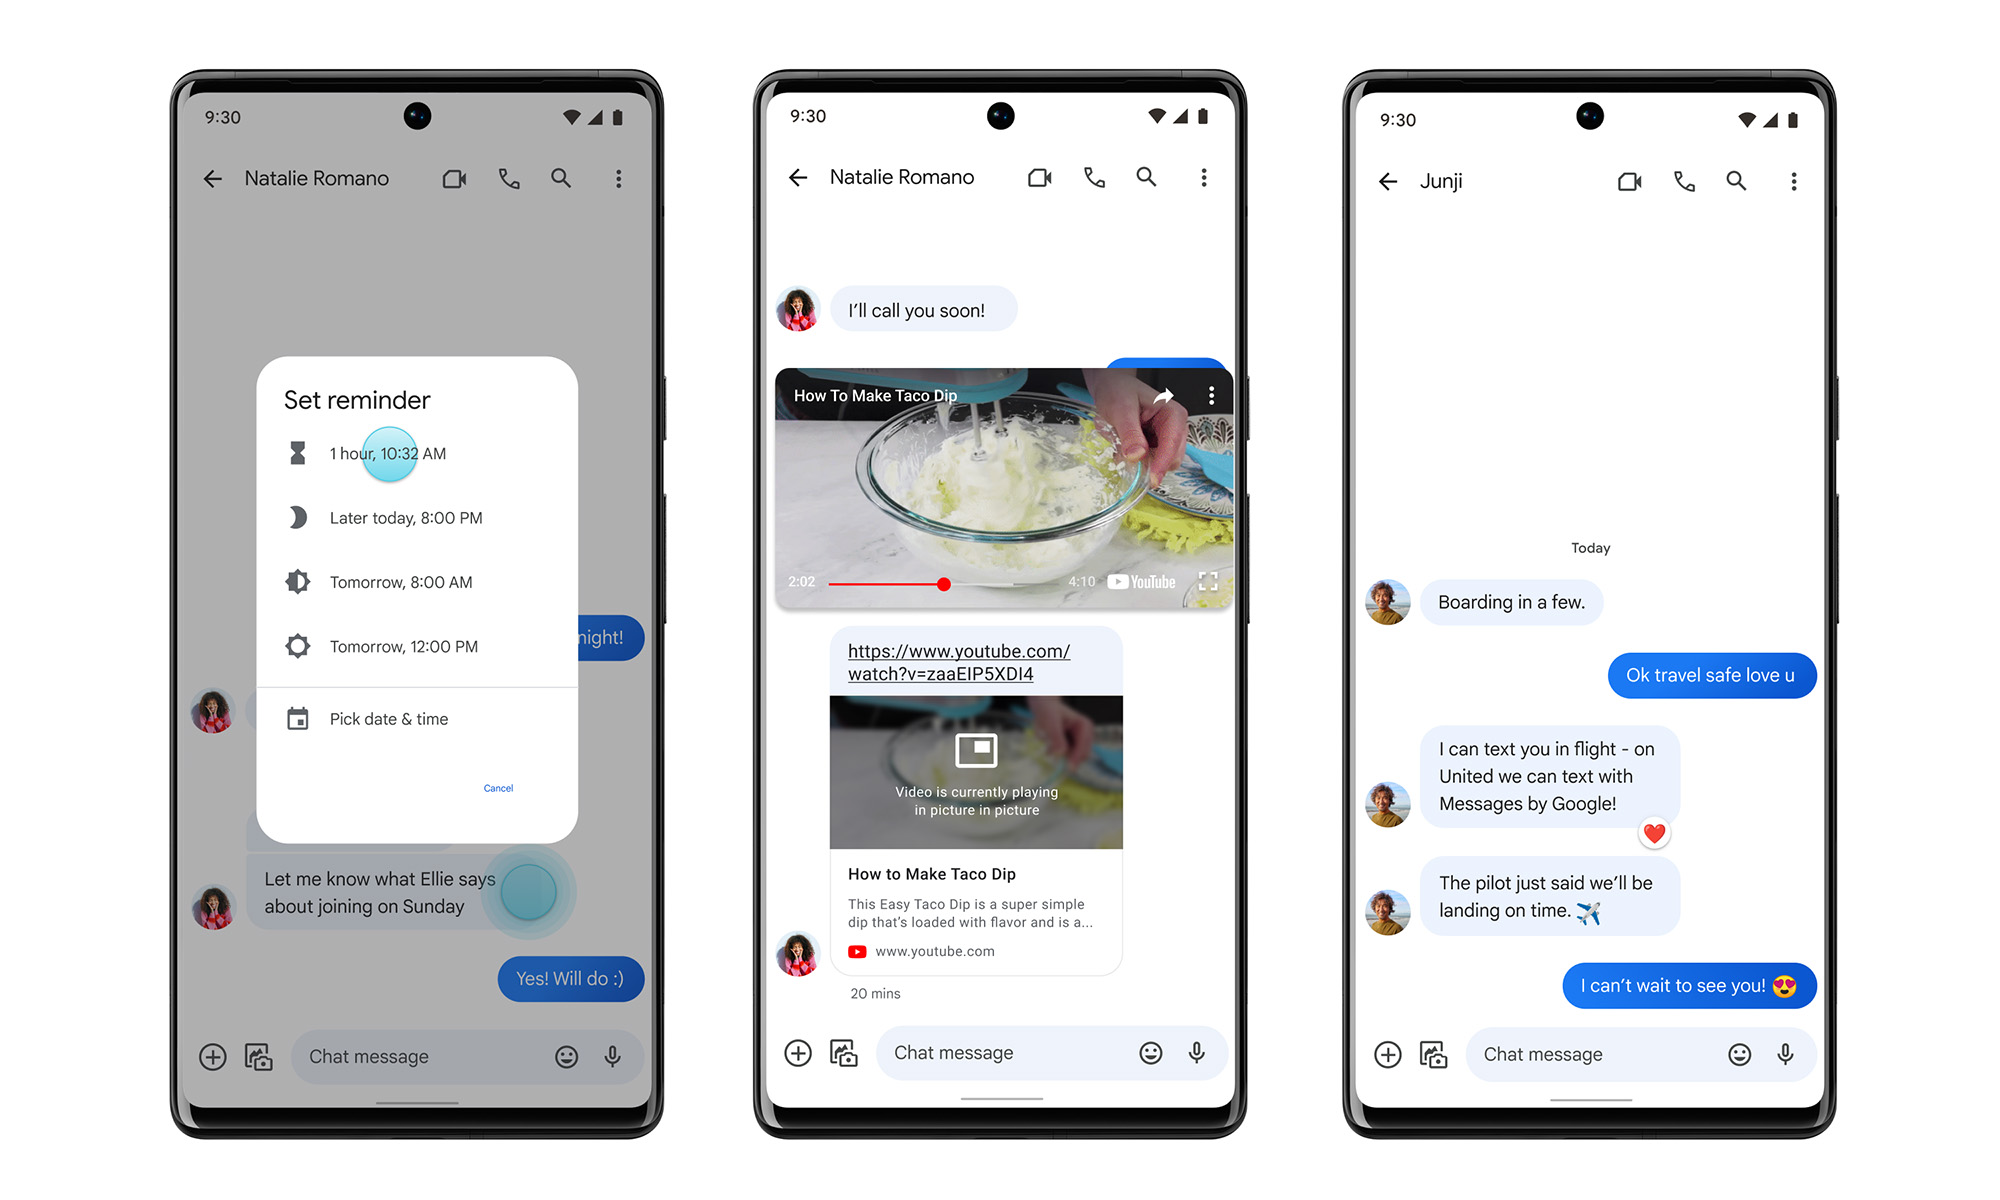The width and height of the screenshot is (2000, 1200).
Task: Select 'Tomorrow, 8:00 AM' reminder option
Action: click(x=400, y=581)
